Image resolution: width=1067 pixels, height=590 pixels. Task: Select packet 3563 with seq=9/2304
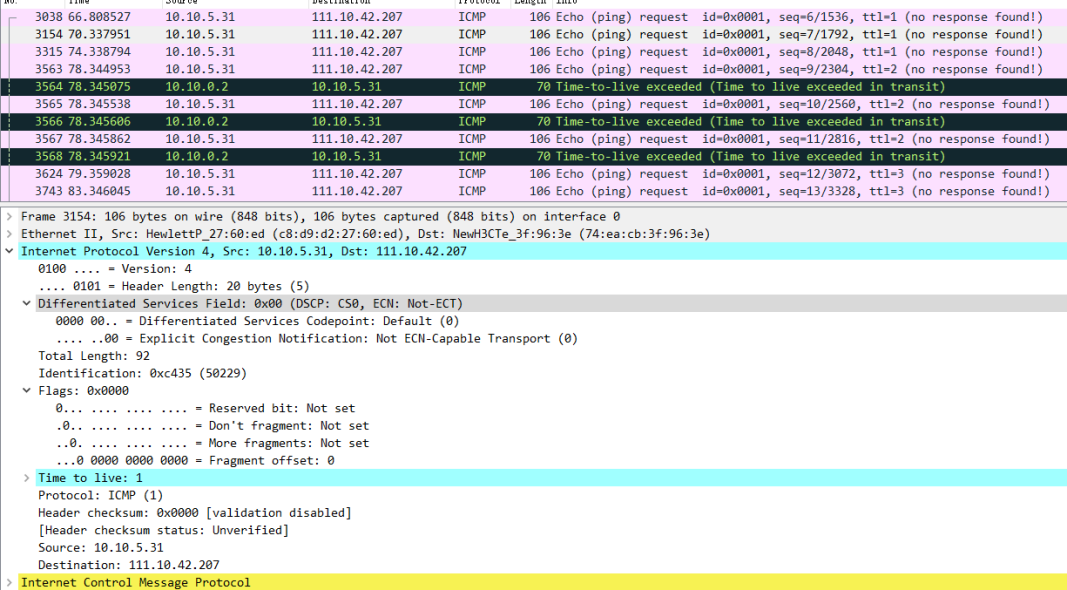[x=534, y=69]
